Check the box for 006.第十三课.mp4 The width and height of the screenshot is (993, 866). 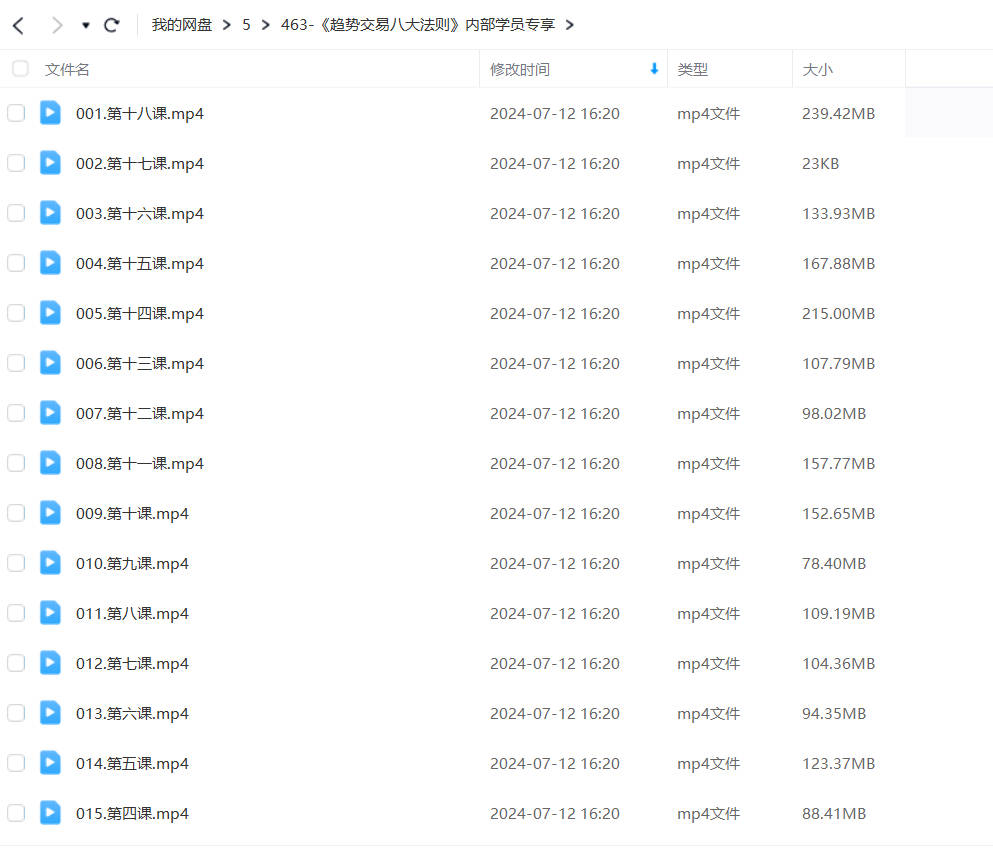[x=16, y=364]
